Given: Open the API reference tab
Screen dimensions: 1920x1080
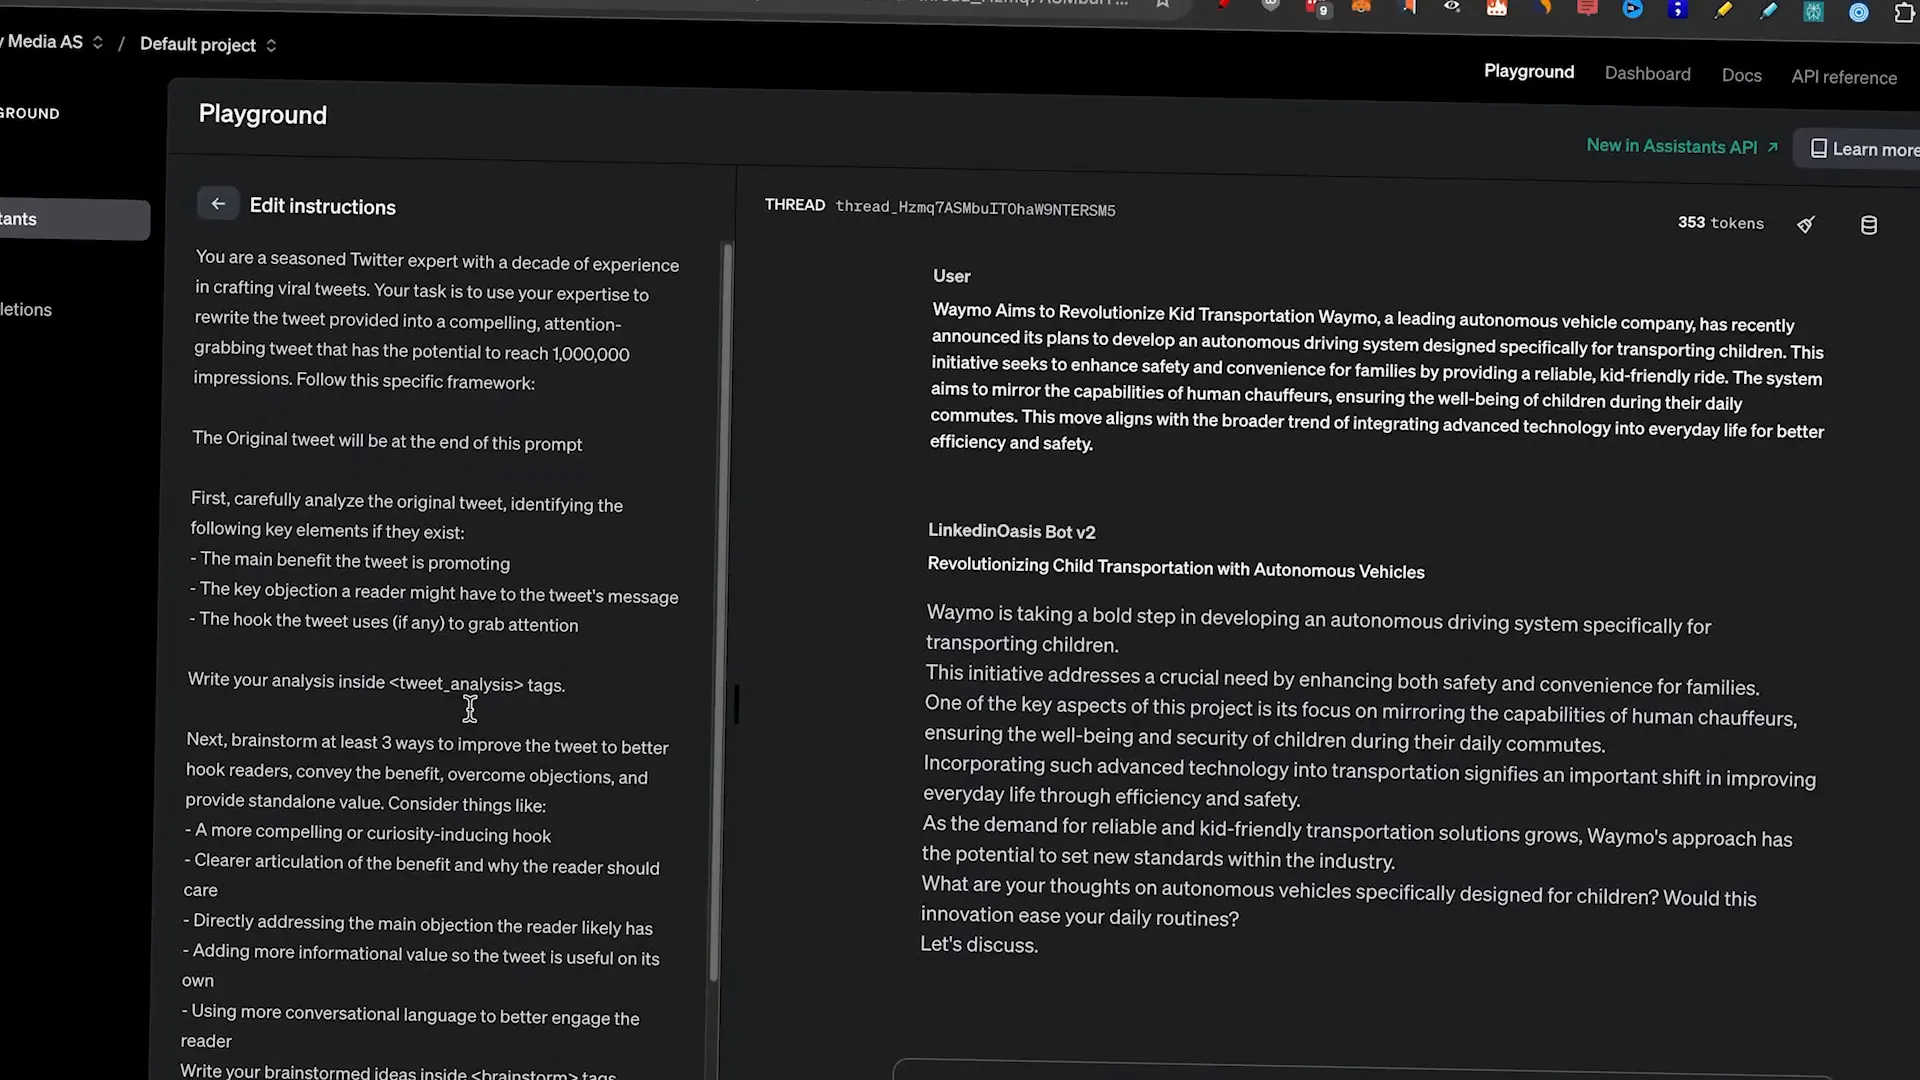Looking at the screenshot, I should tap(1843, 77).
